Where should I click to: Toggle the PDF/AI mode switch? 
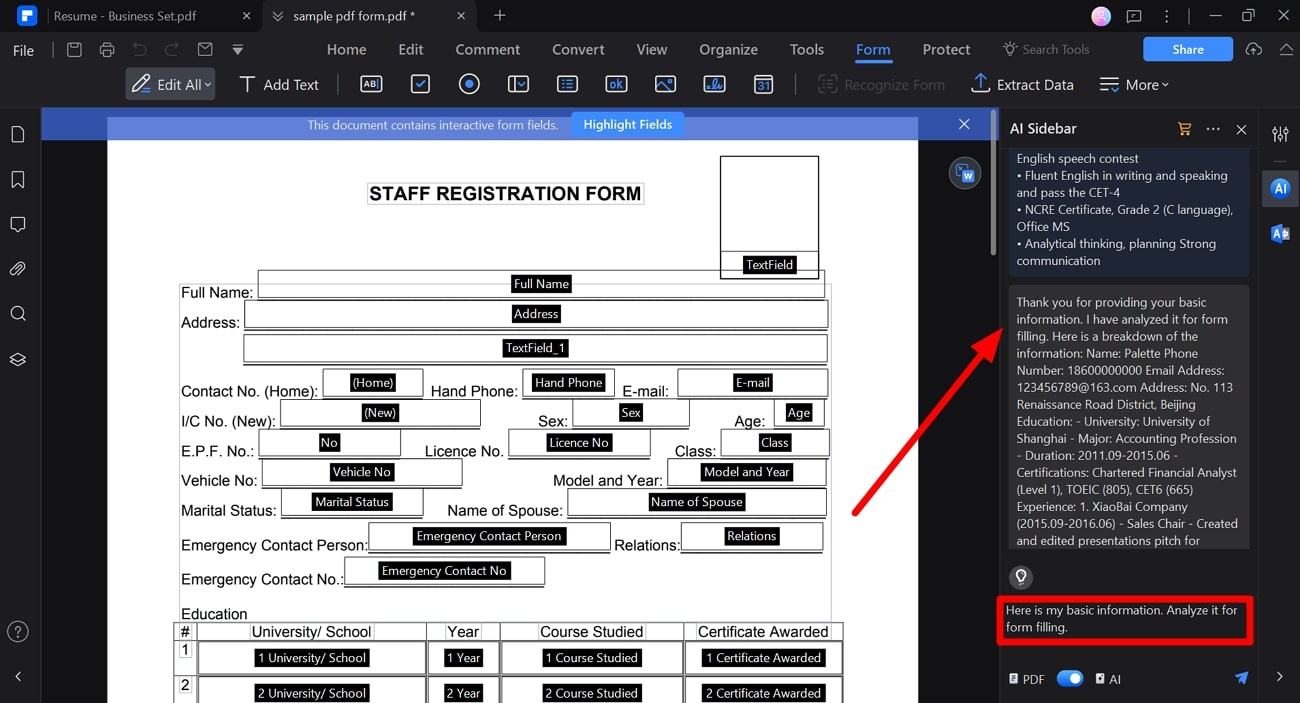click(1070, 678)
